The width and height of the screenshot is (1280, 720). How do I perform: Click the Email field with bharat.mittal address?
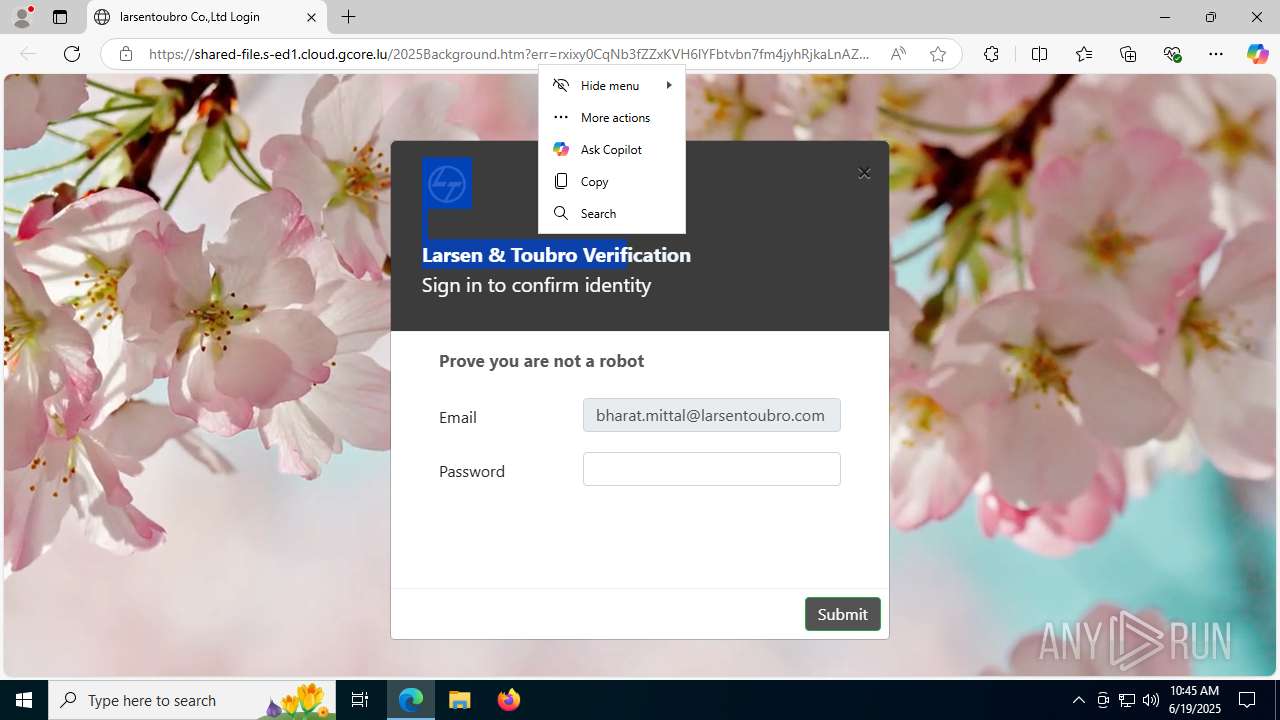click(711, 415)
